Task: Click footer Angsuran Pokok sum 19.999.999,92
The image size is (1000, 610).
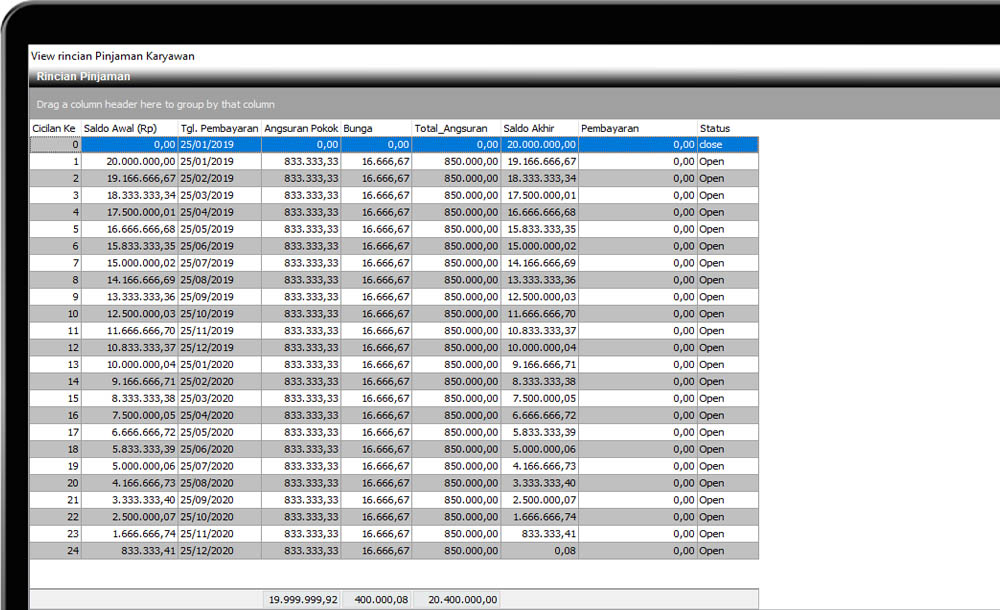Action: point(301,600)
